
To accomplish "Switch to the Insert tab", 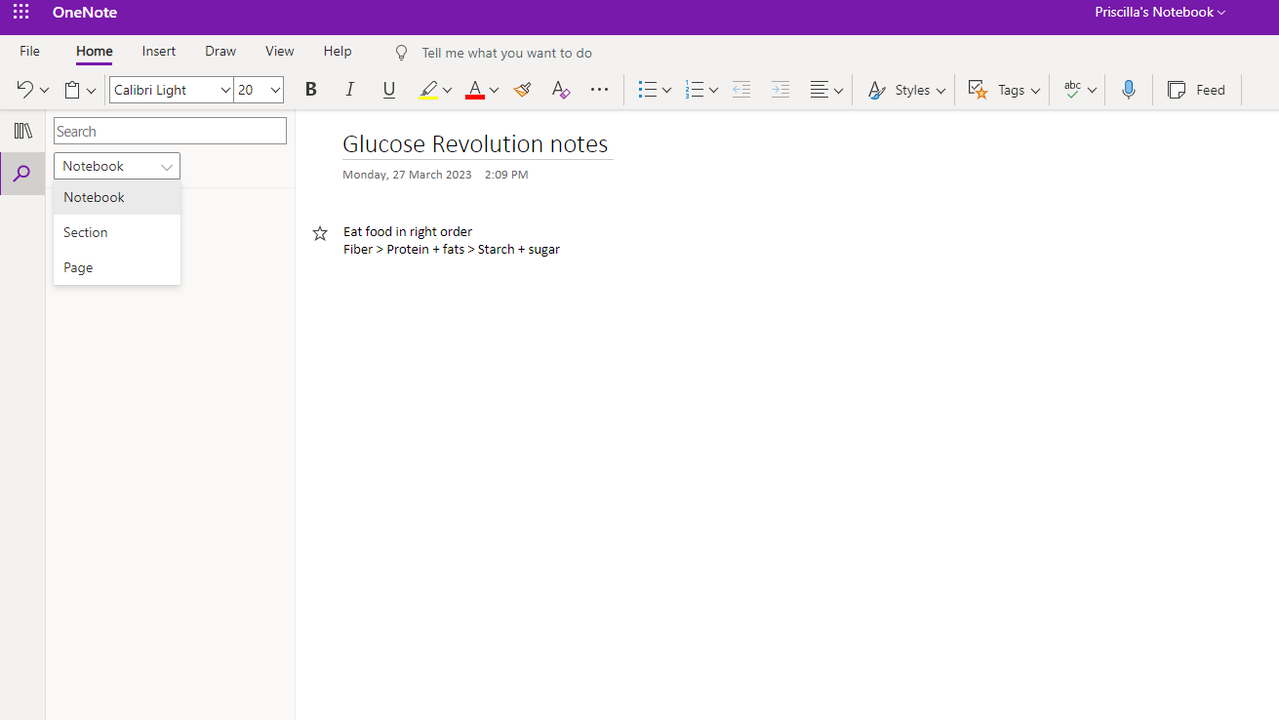I will tap(159, 51).
